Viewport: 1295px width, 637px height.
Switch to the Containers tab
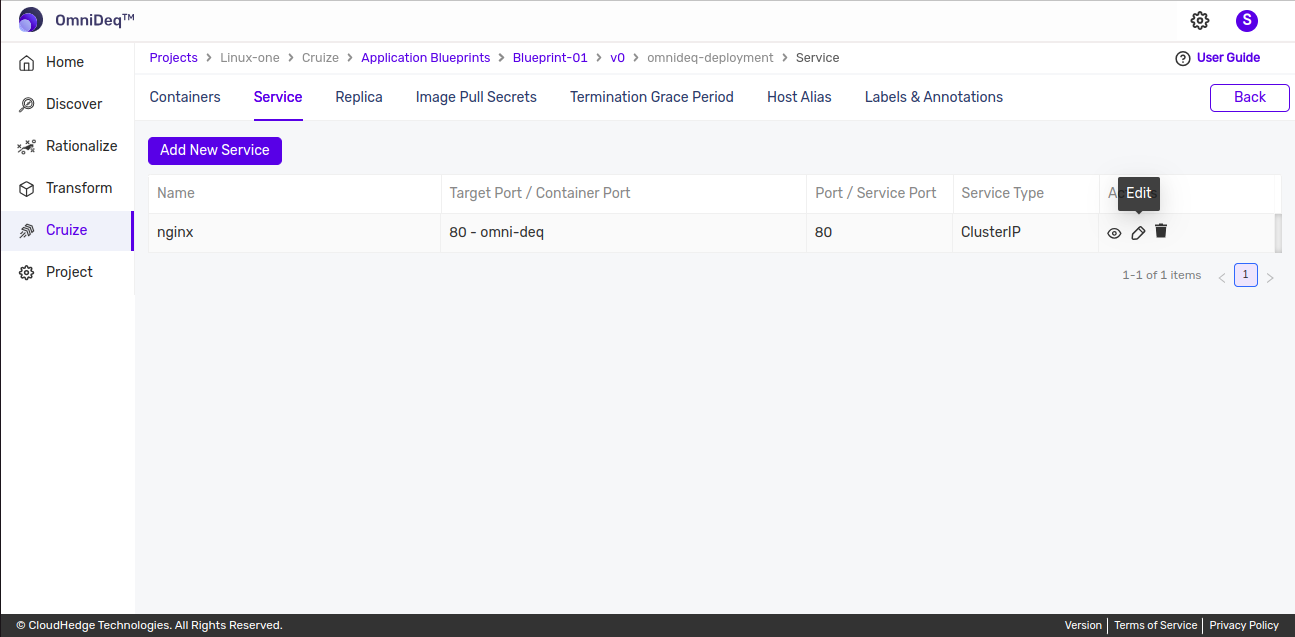[185, 97]
